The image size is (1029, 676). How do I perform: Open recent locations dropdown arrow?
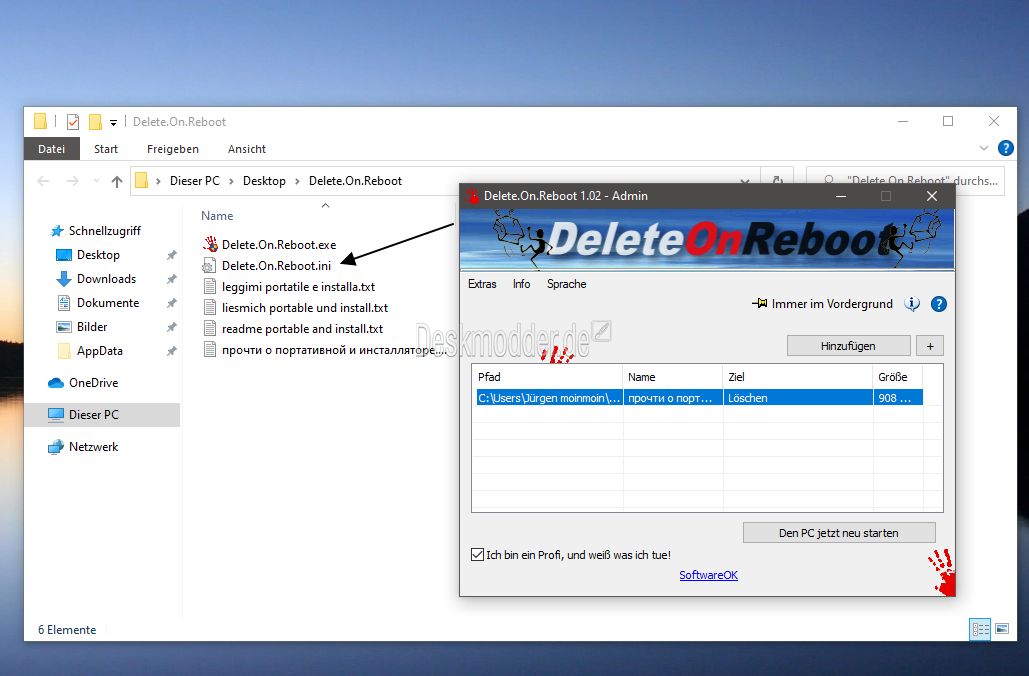pyautogui.click(x=96, y=181)
